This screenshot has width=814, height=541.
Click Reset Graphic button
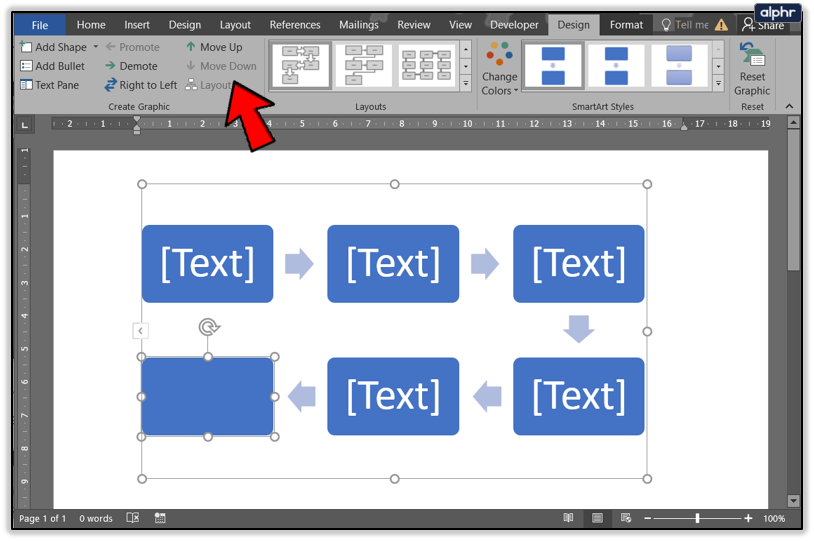752,69
